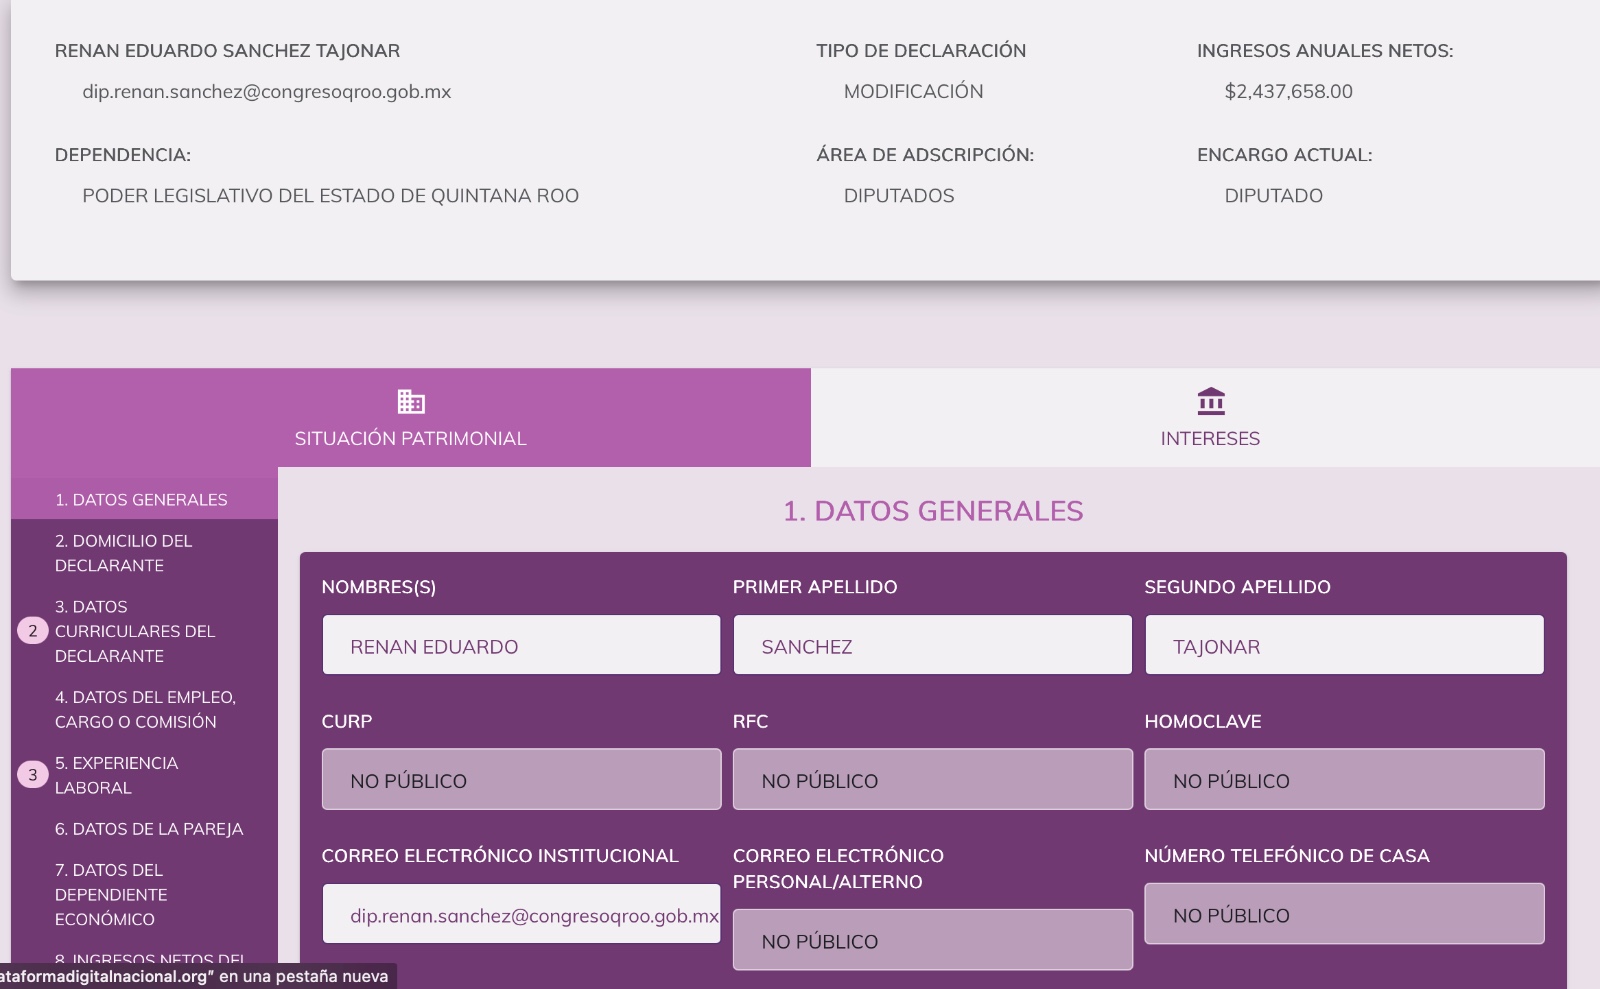Click the Número Telefónico de Casa field
This screenshot has width=1600, height=989.
pos(1343,914)
